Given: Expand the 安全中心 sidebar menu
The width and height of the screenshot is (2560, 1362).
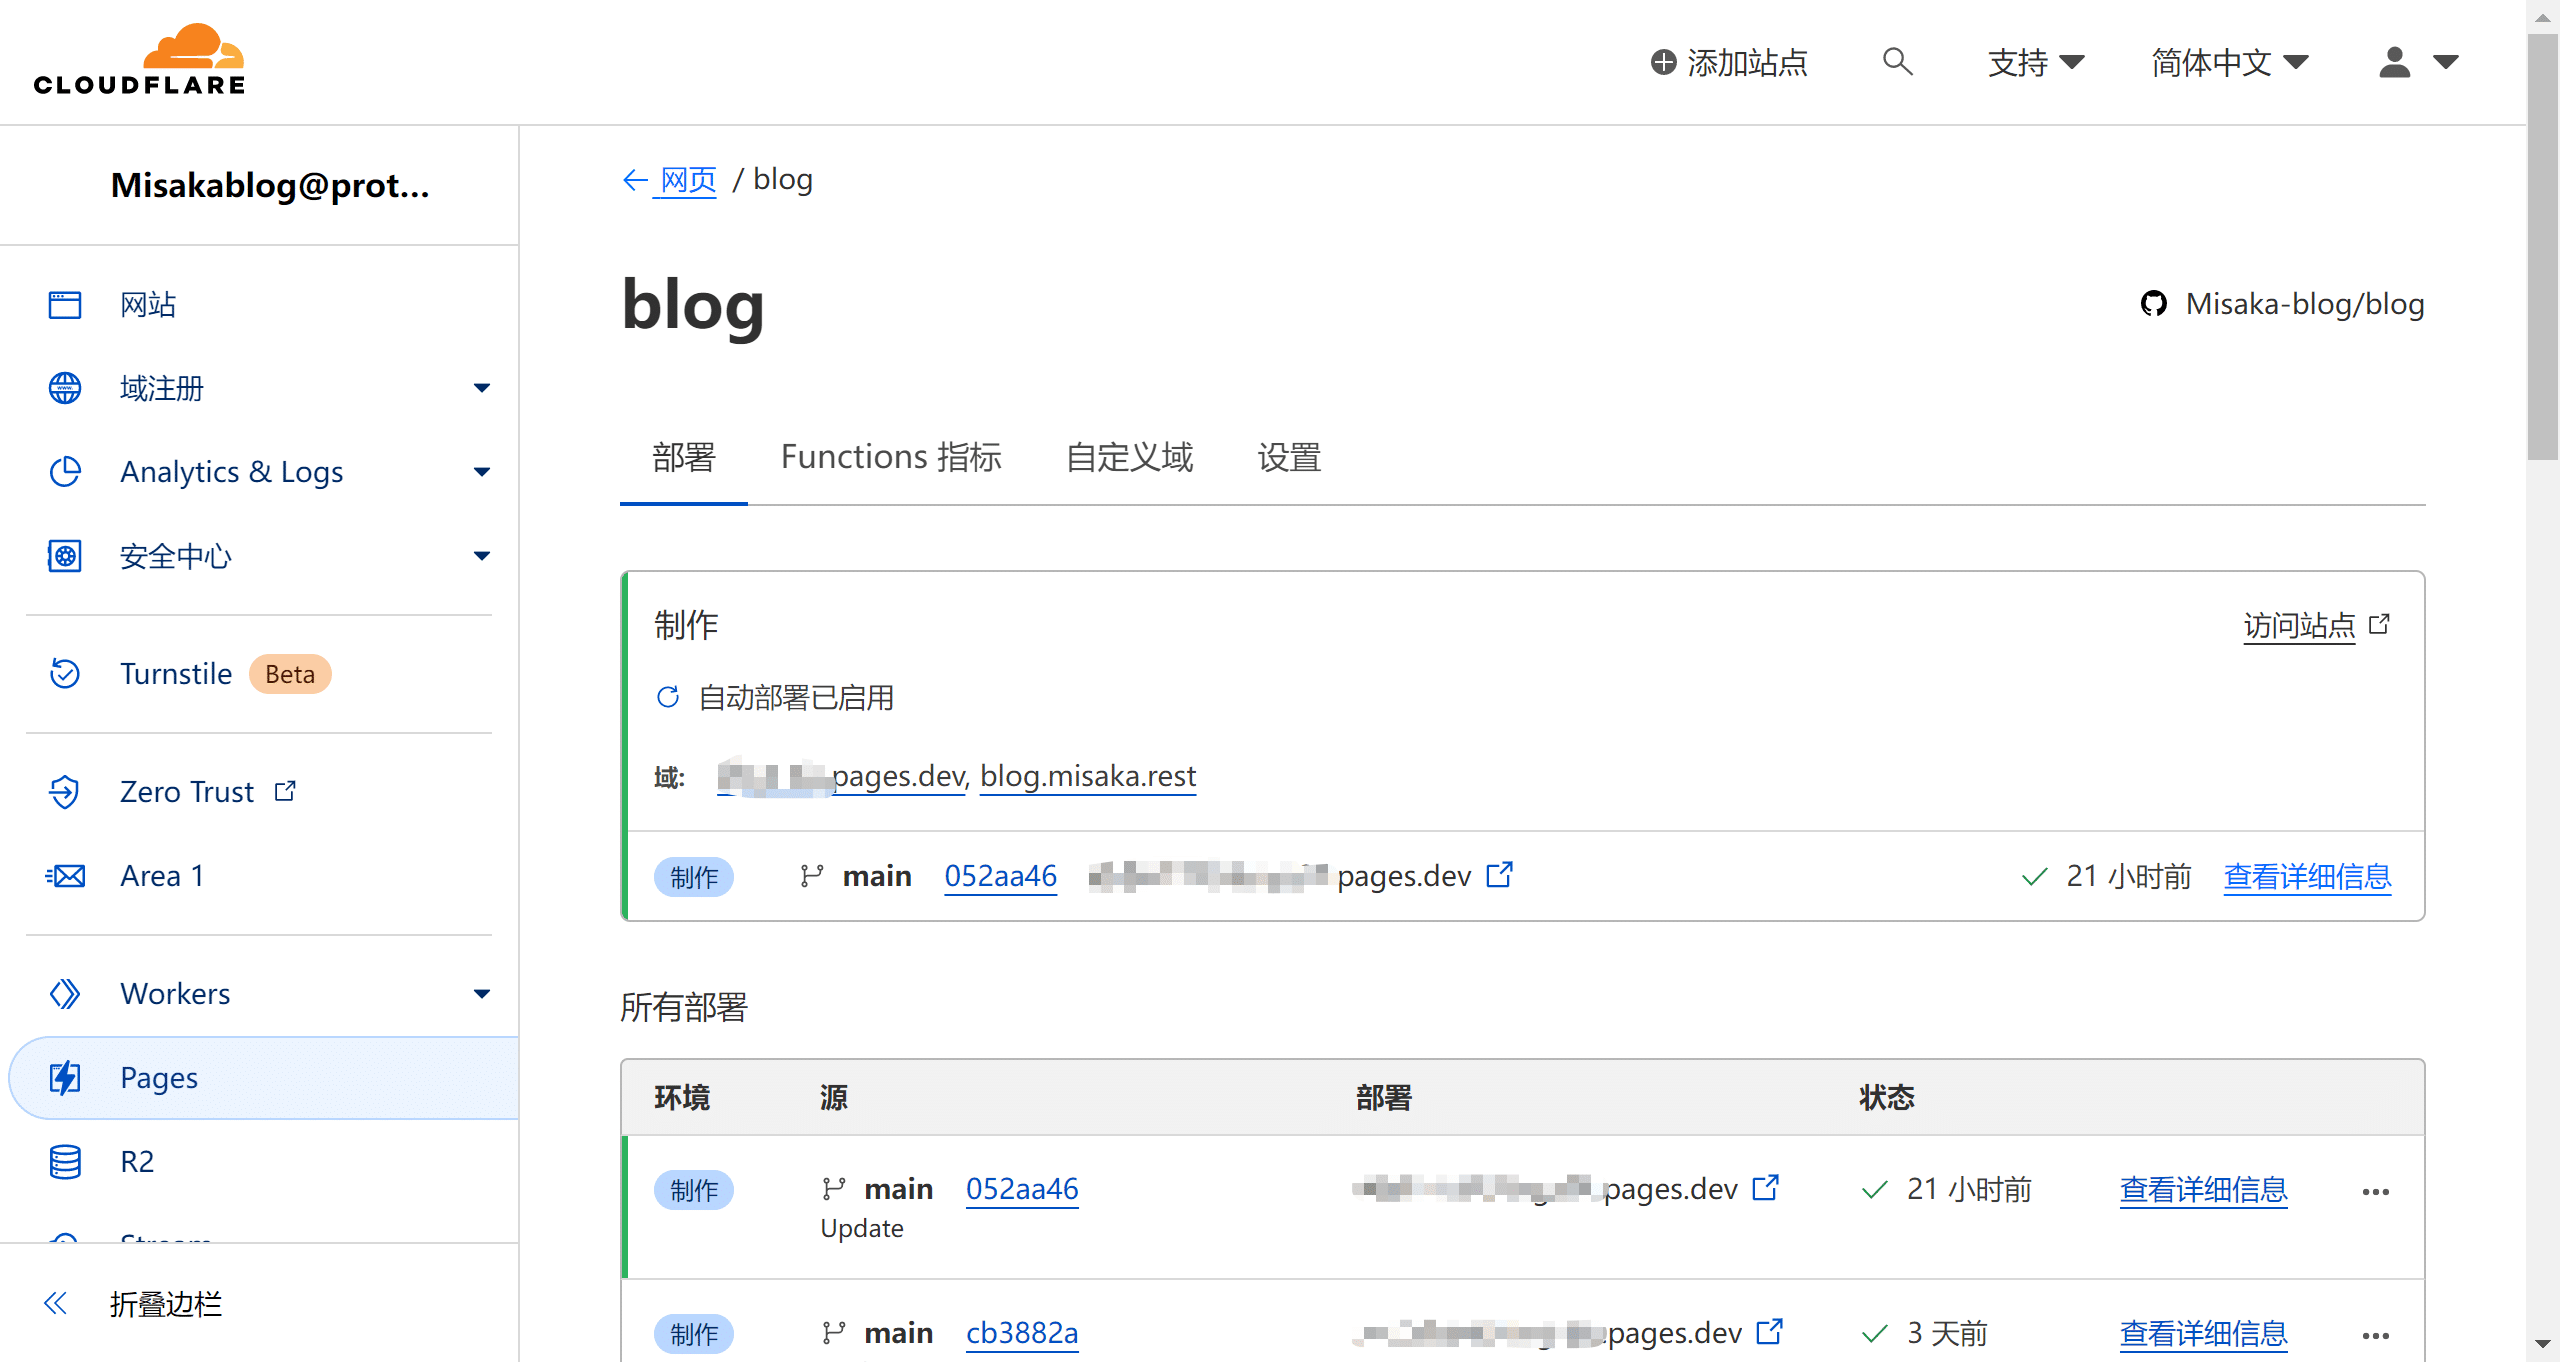Looking at the screenshot, I should 482,556.
